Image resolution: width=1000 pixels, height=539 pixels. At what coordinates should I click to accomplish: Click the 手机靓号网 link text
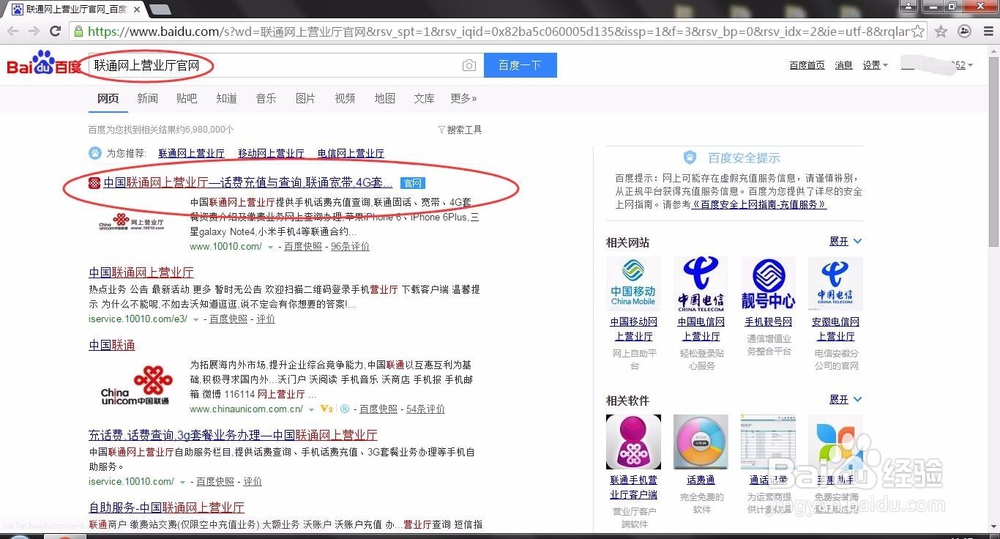point(768,322)
